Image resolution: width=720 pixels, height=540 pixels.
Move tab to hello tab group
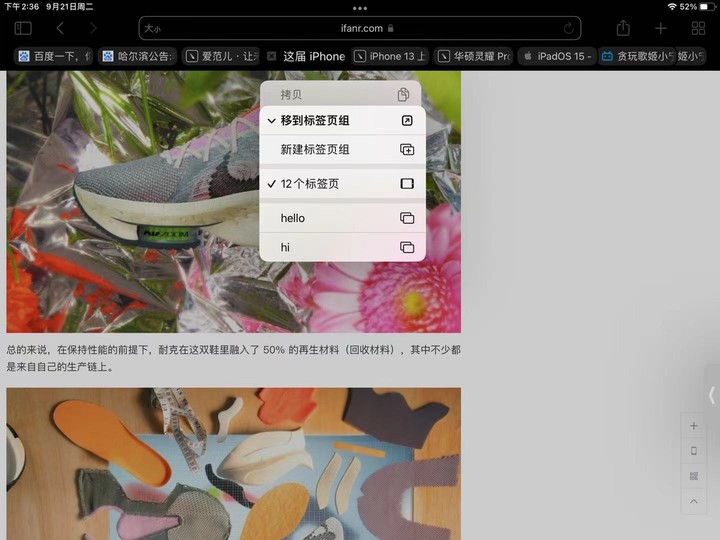(342, 218)
